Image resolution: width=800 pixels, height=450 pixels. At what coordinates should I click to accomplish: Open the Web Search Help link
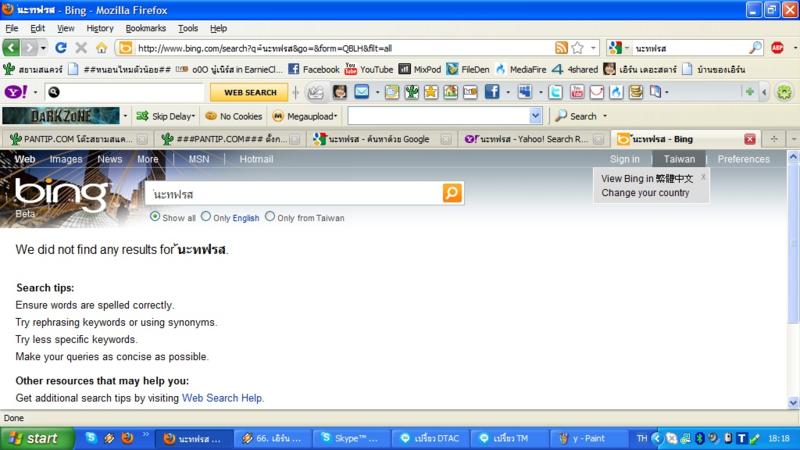point(222,398)
